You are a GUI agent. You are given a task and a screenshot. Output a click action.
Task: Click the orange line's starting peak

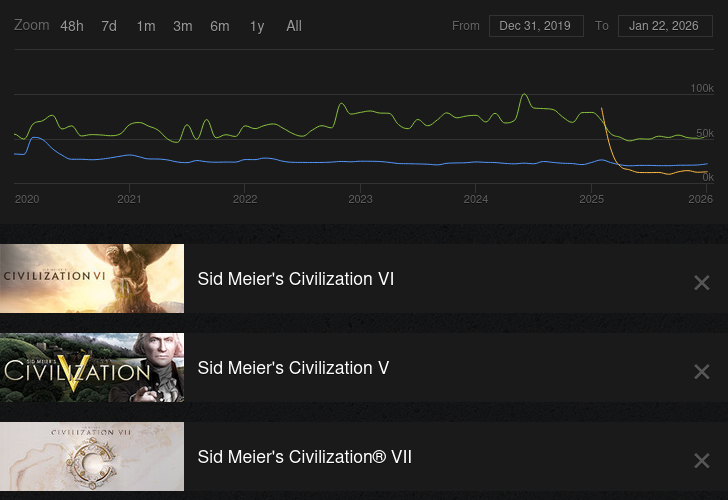click(x=602, y=108)
